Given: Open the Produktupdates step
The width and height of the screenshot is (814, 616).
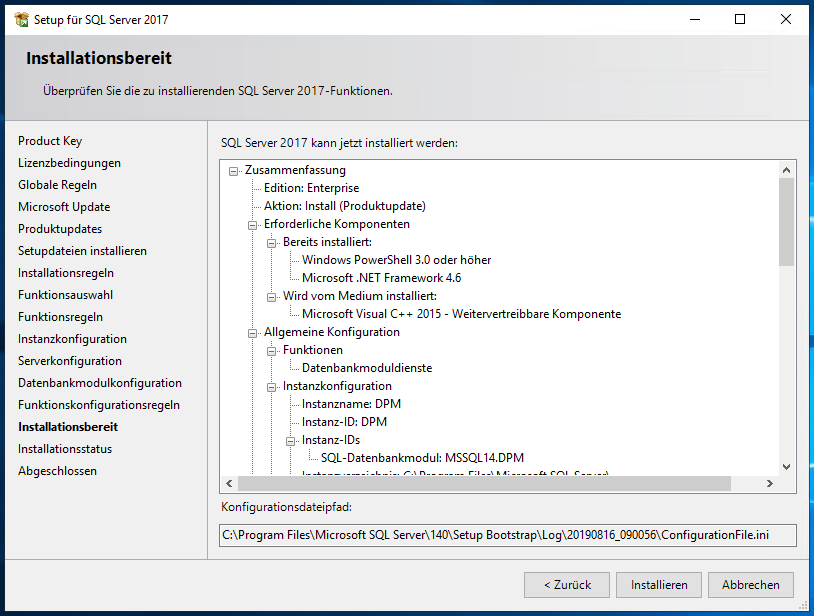Looking at the screenshot, I should [60, 229].
